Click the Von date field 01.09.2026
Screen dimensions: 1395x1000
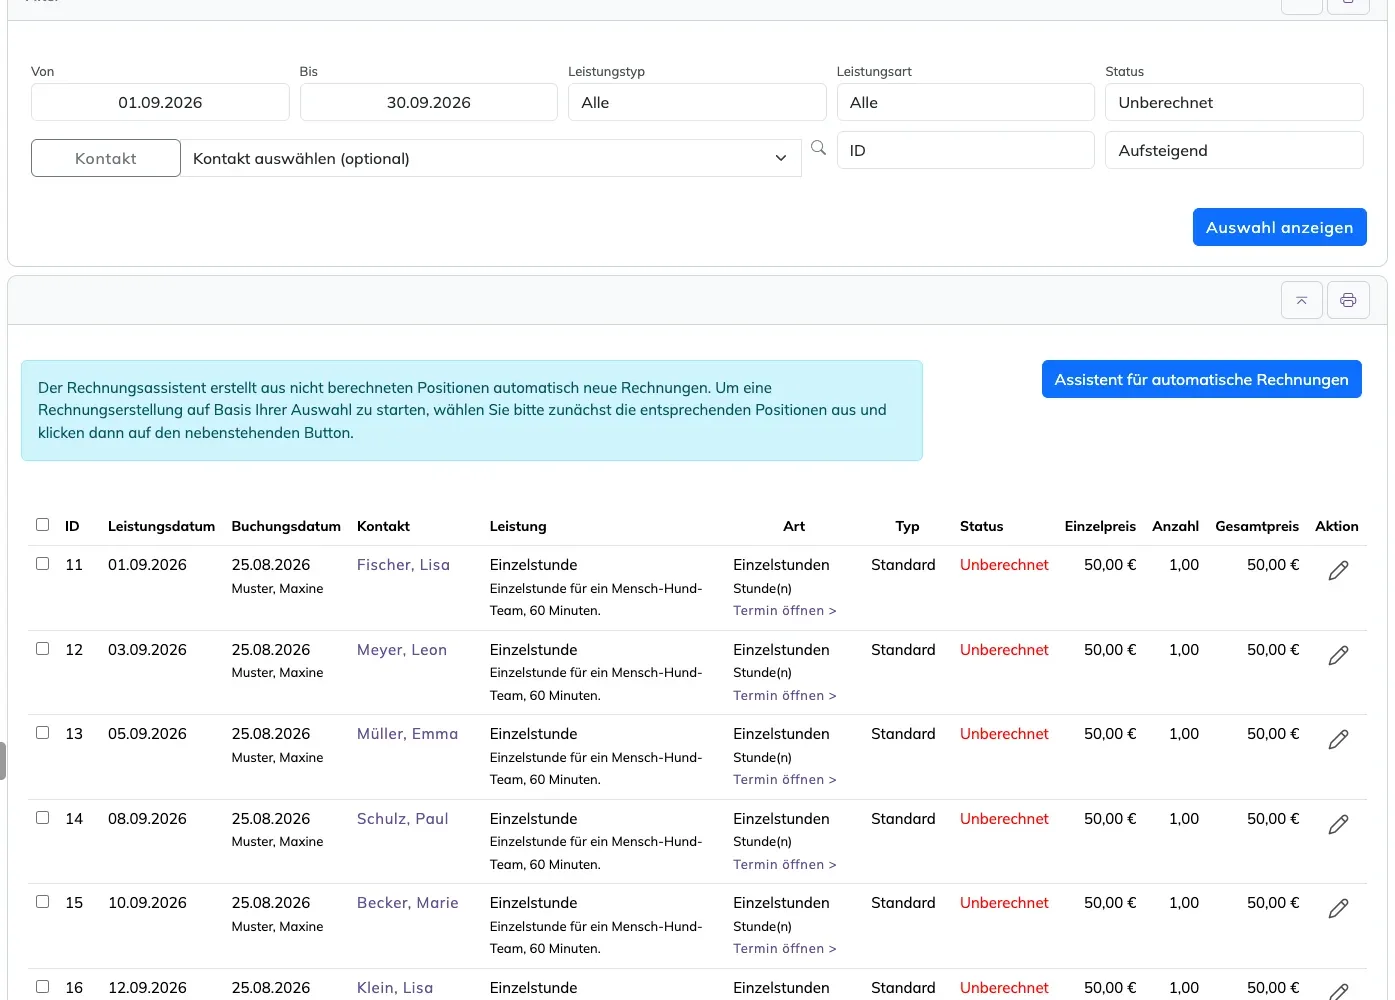click(160, 102)
